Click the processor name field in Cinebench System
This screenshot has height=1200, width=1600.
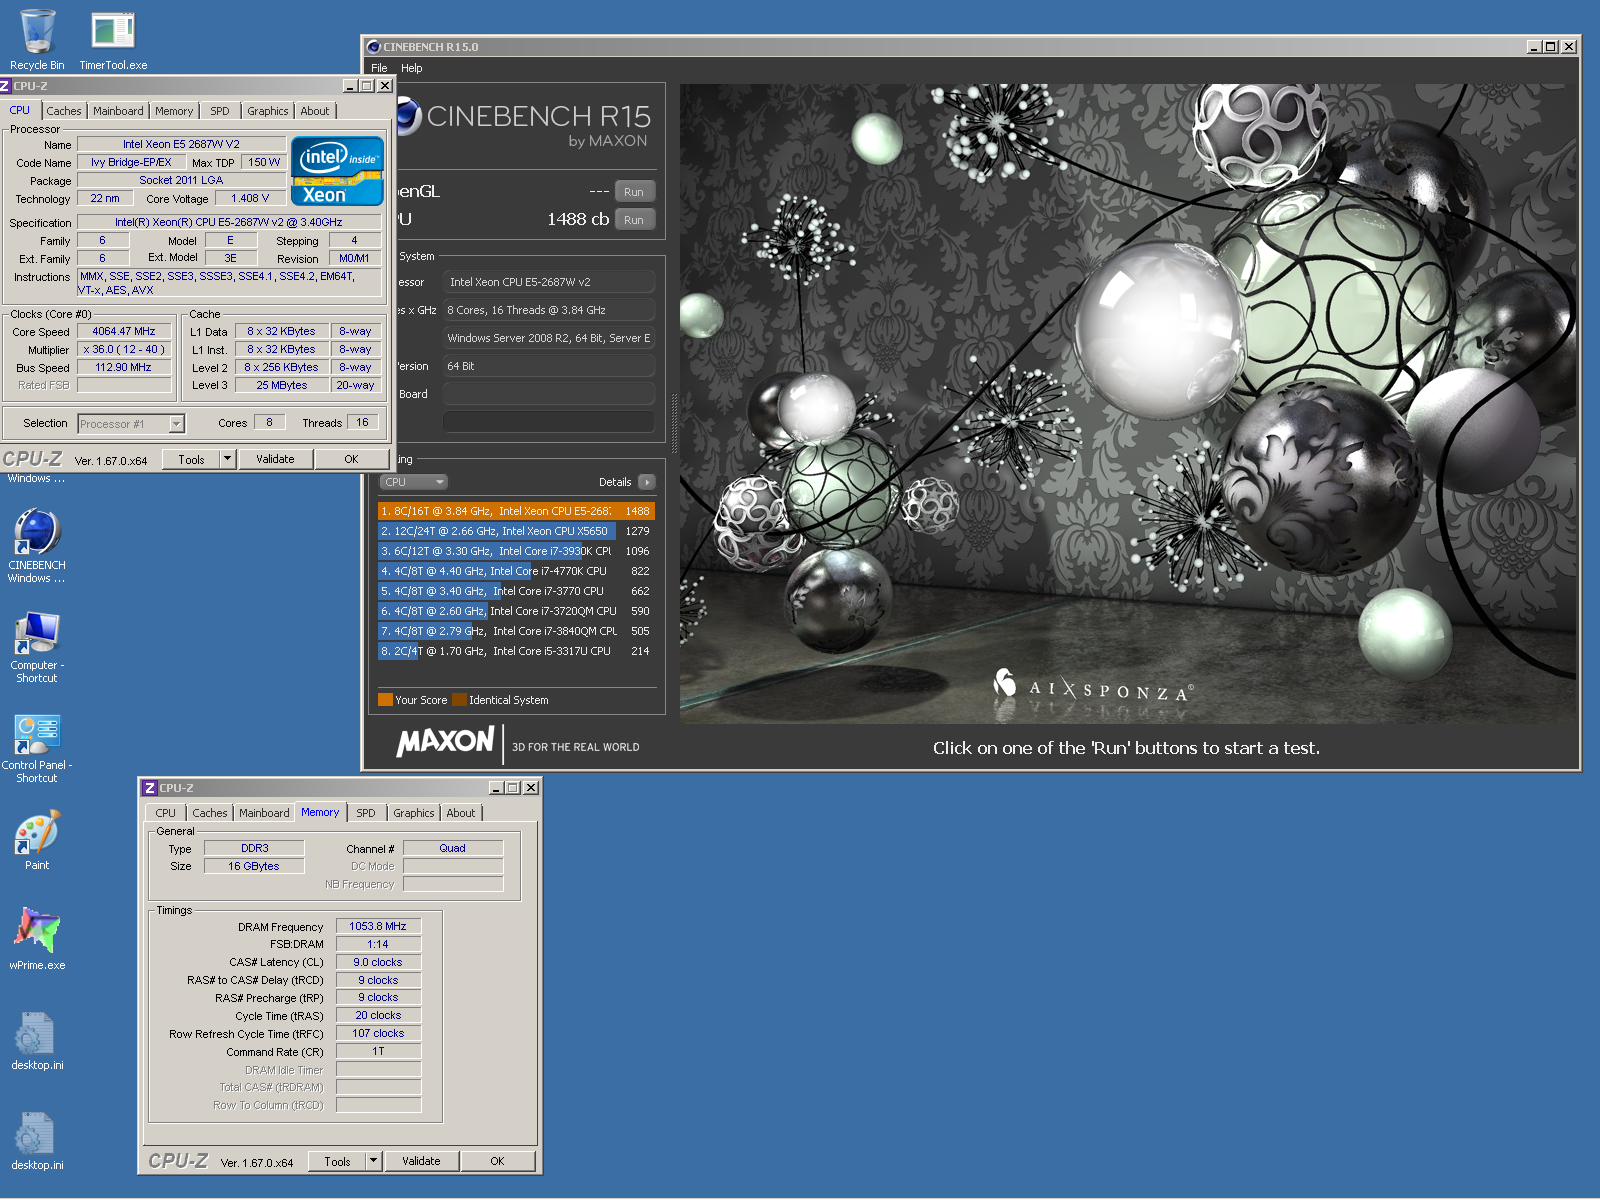549,282
